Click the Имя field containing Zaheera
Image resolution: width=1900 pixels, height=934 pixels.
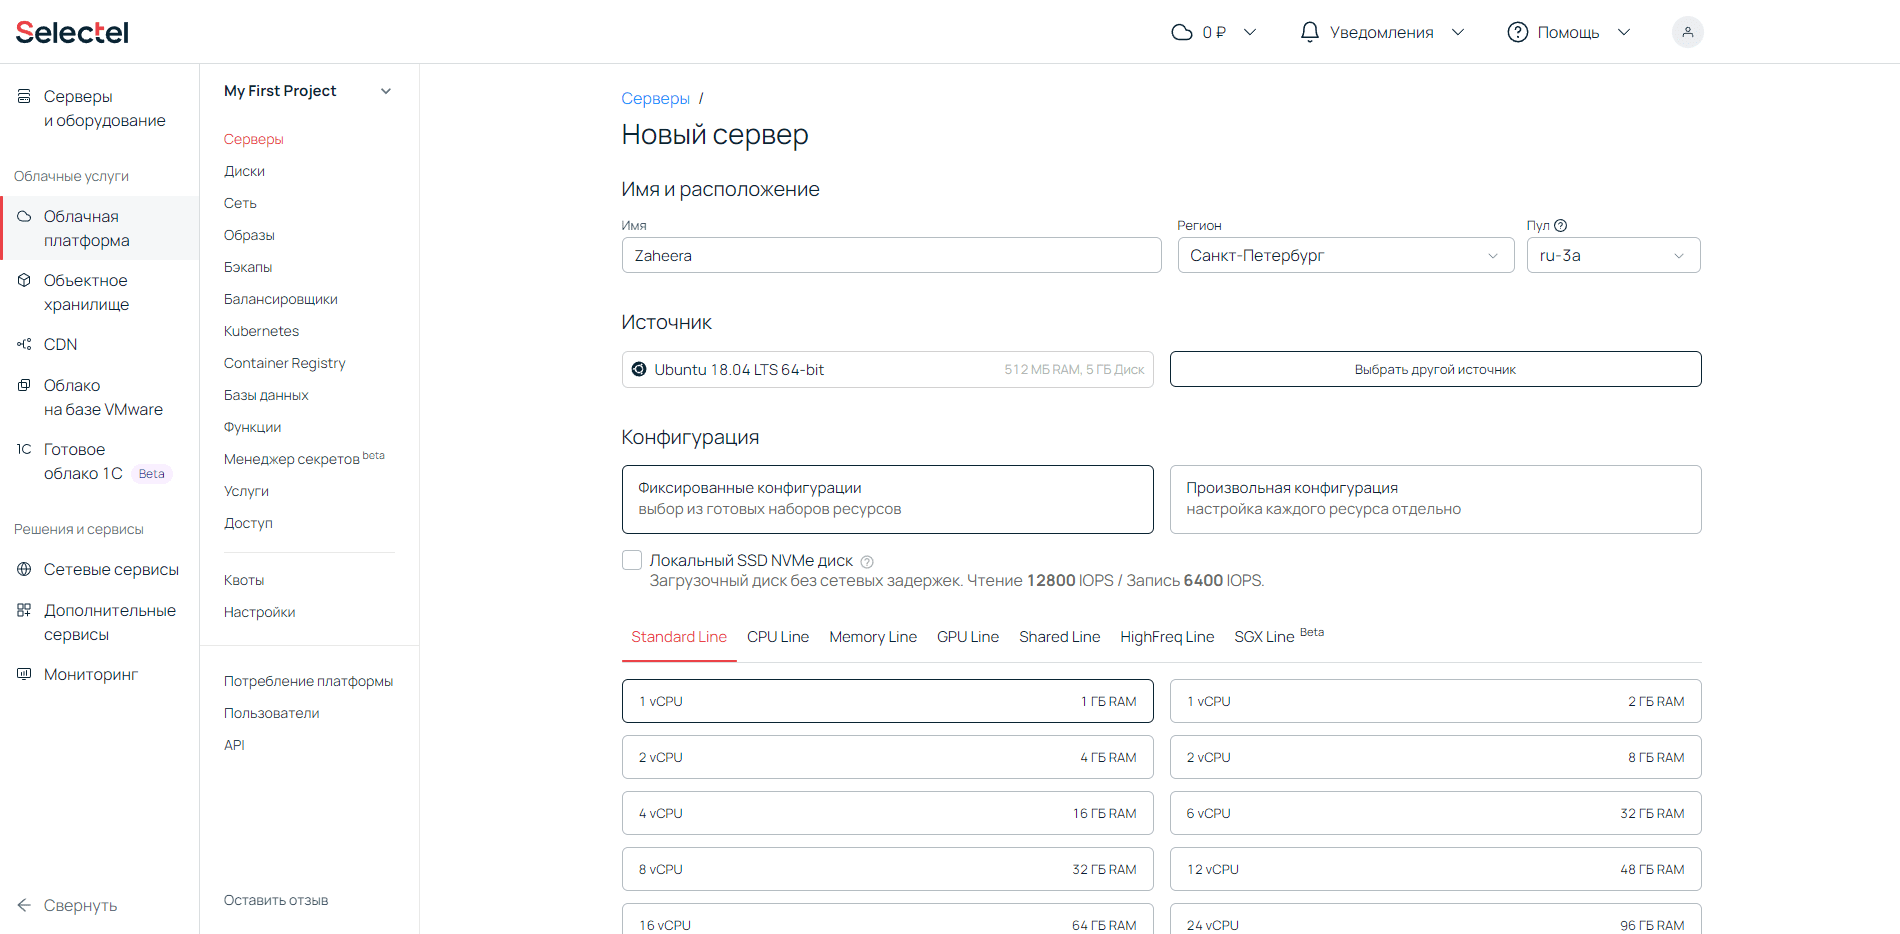click(890, 255)
